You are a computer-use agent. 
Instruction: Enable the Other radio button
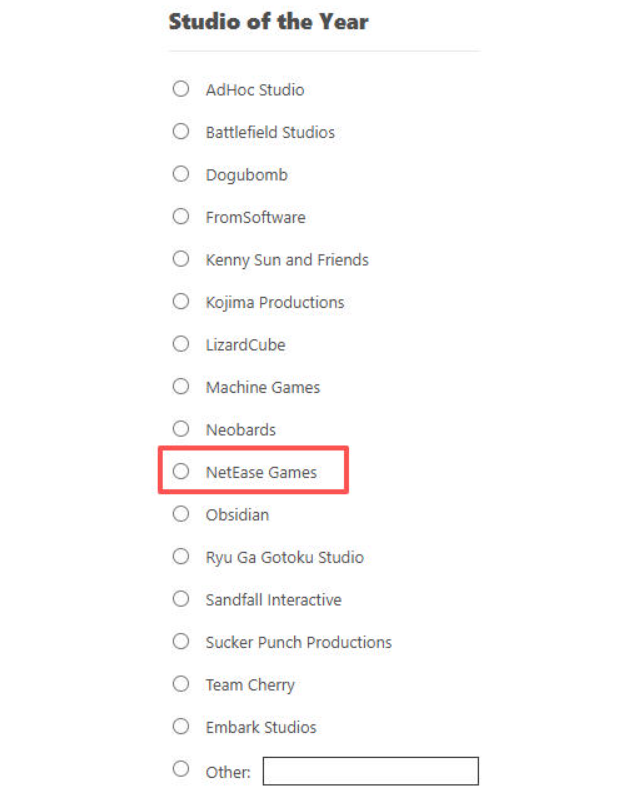pyautogui.click(x=181, y=769)
